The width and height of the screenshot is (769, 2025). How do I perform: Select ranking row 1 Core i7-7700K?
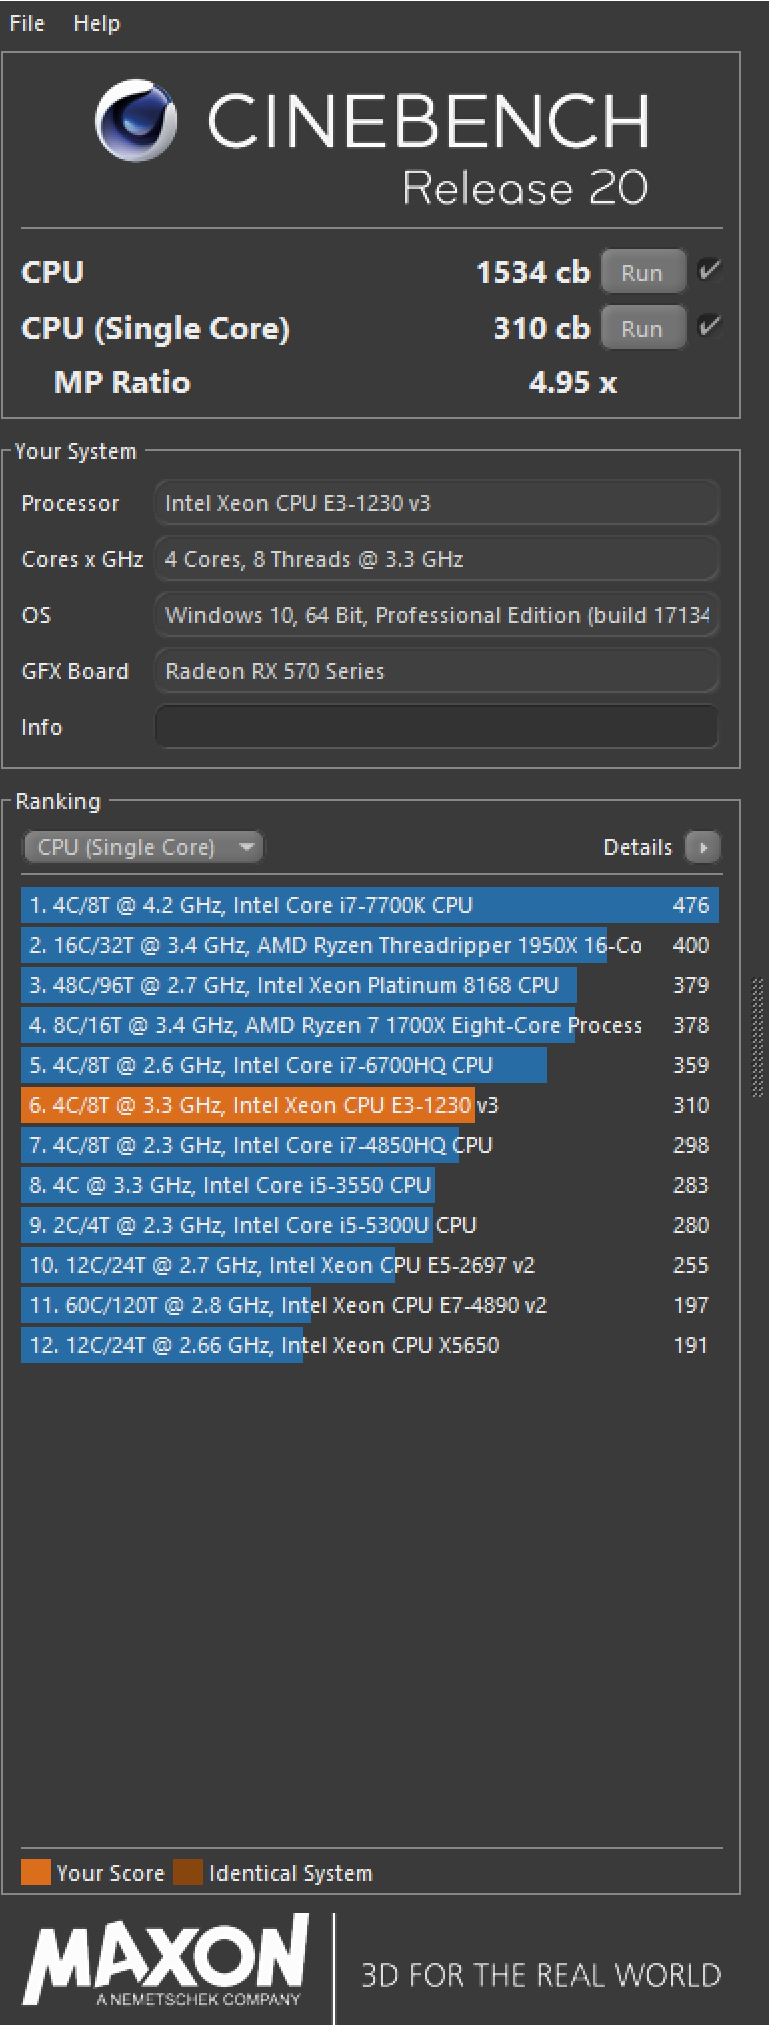click(x=370, y=905)
